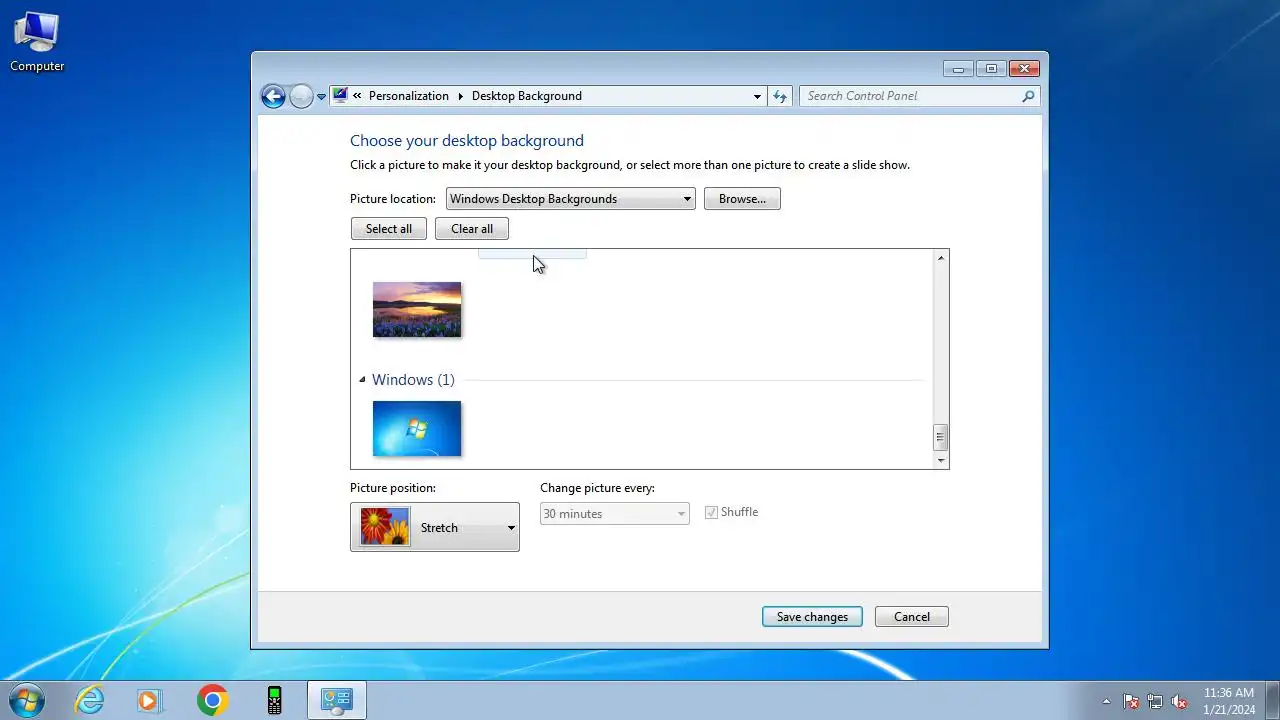Open the Computer desktop icon
1280x720 pixels.
pyautogui.click(x=37, y=42)
